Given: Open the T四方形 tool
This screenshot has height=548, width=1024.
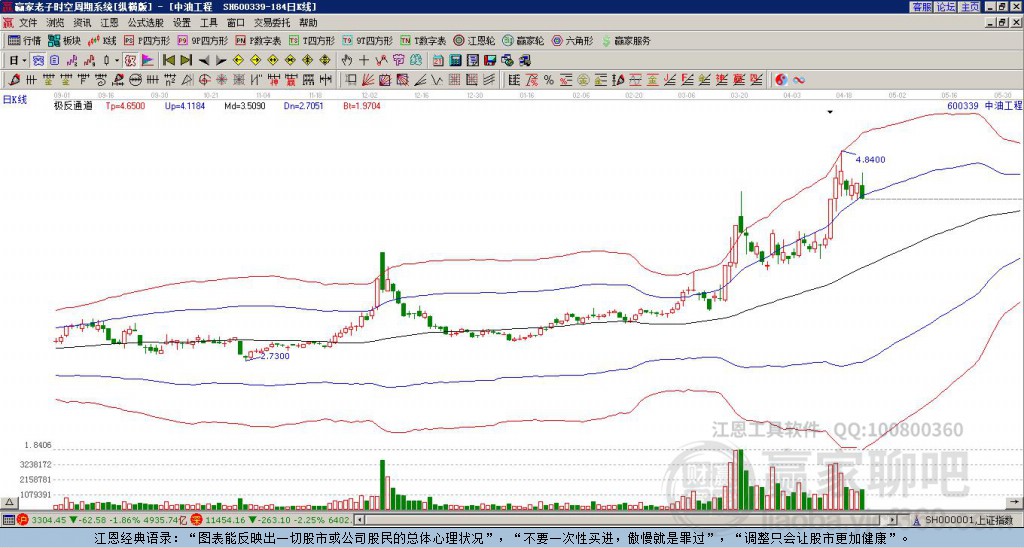Looking at the screenshot, I should pos(312,40).
